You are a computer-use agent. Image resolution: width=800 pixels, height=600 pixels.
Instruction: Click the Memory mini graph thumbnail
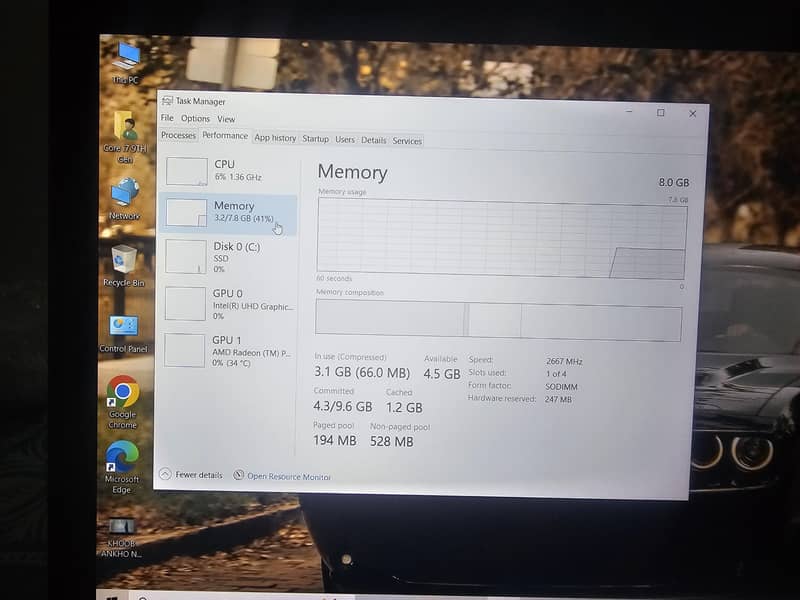click(186, 212)
